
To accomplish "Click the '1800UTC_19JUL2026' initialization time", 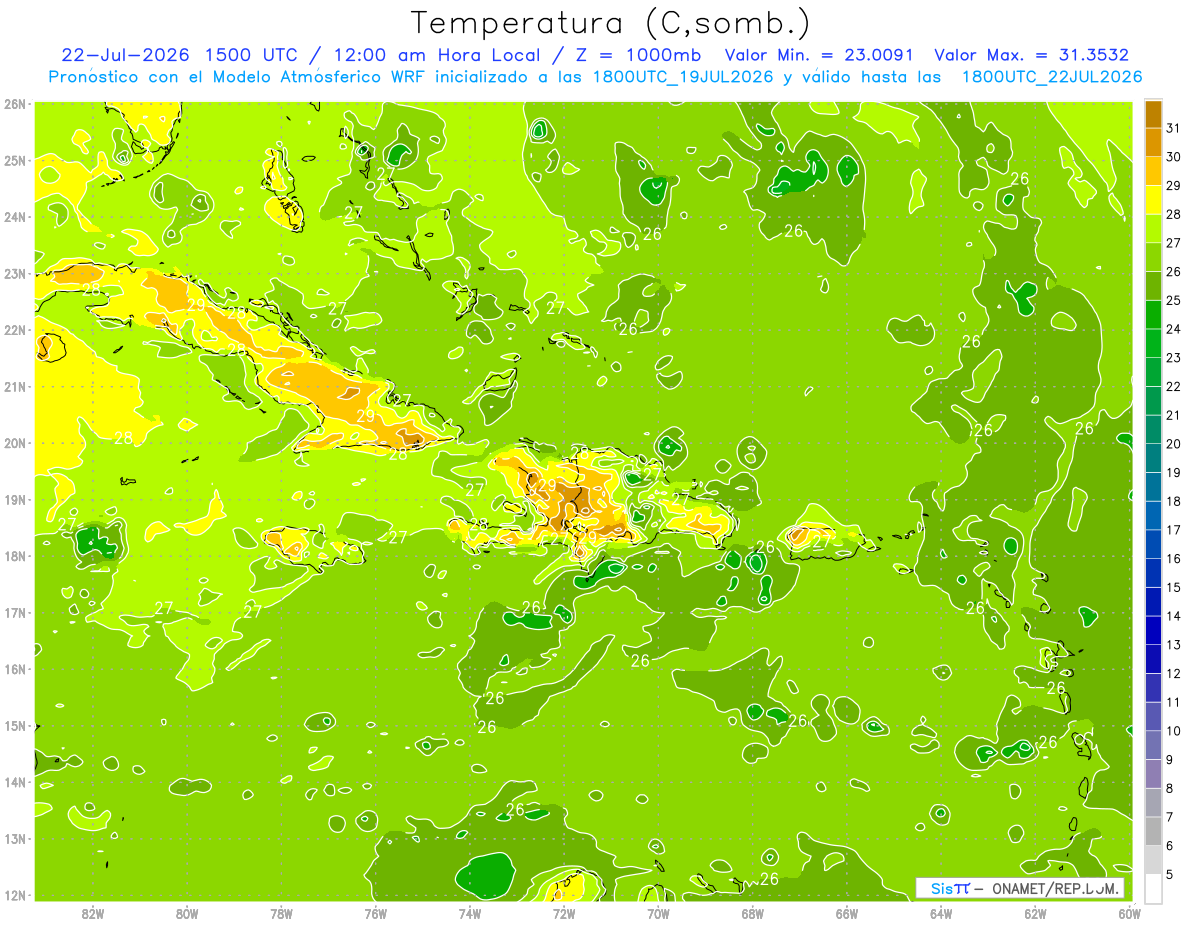I will (683, 77).
